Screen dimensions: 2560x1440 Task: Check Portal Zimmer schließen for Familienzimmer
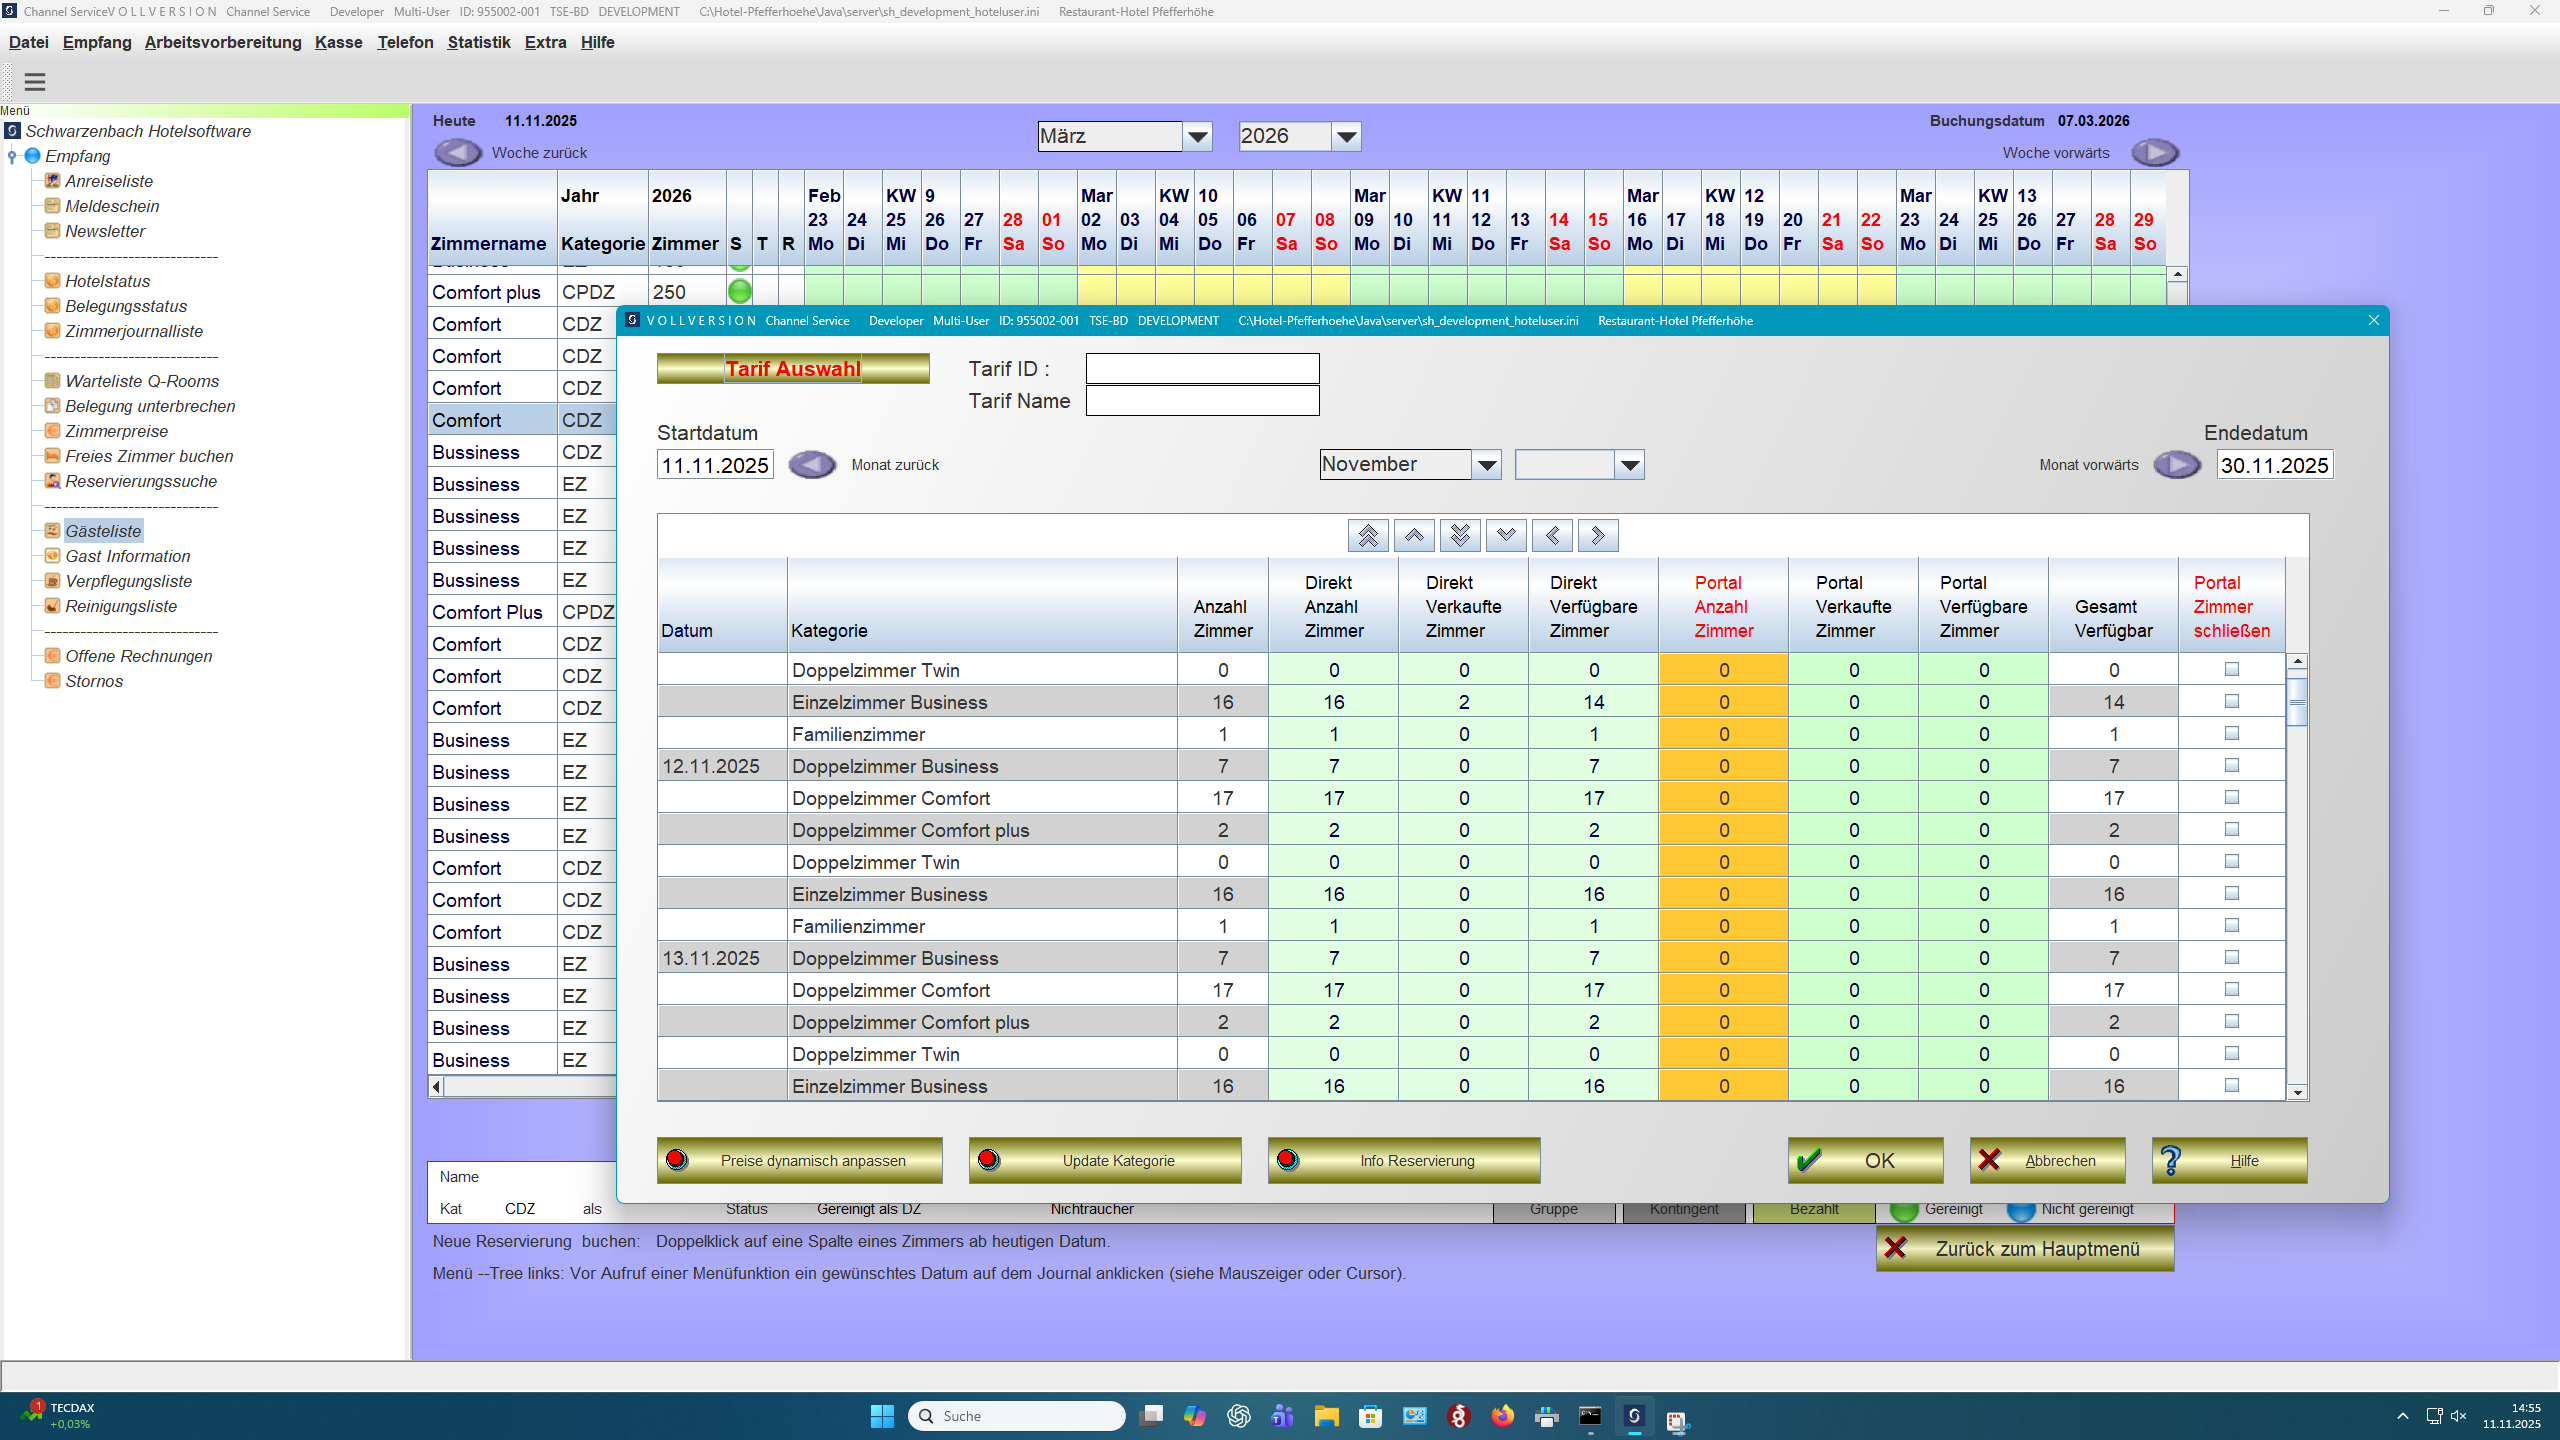2231,733
